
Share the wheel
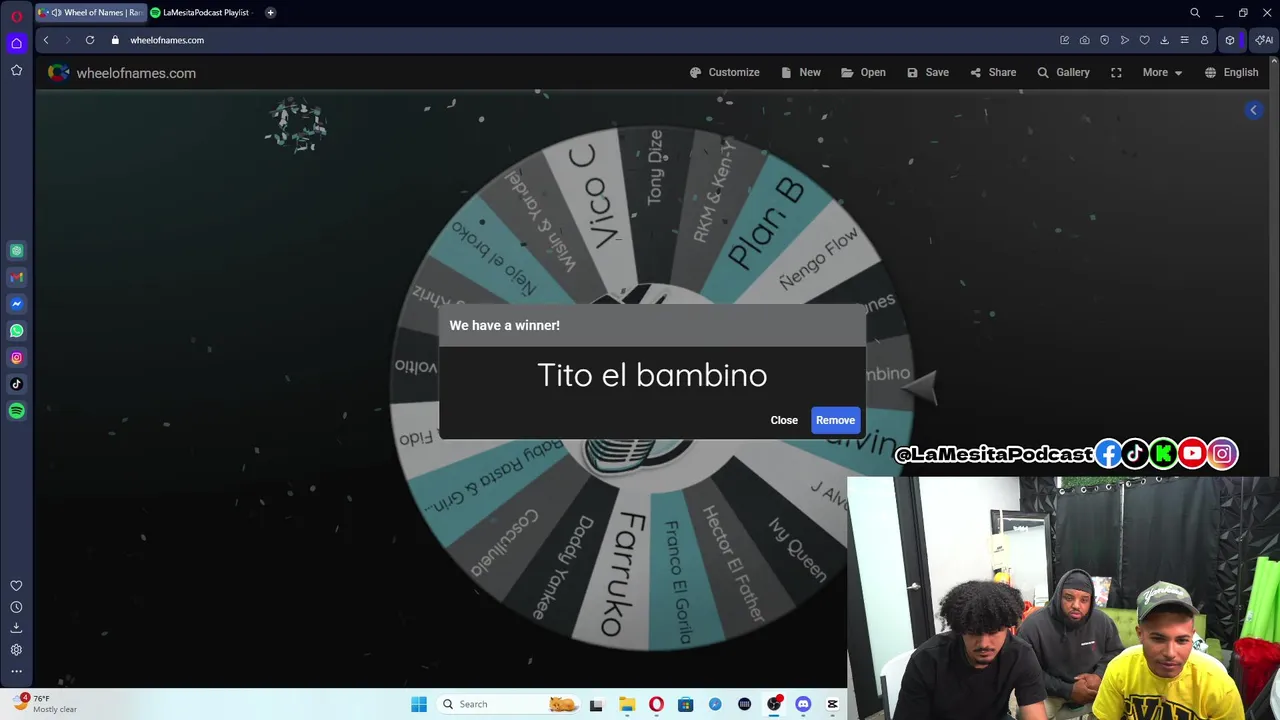click(993, 72)
